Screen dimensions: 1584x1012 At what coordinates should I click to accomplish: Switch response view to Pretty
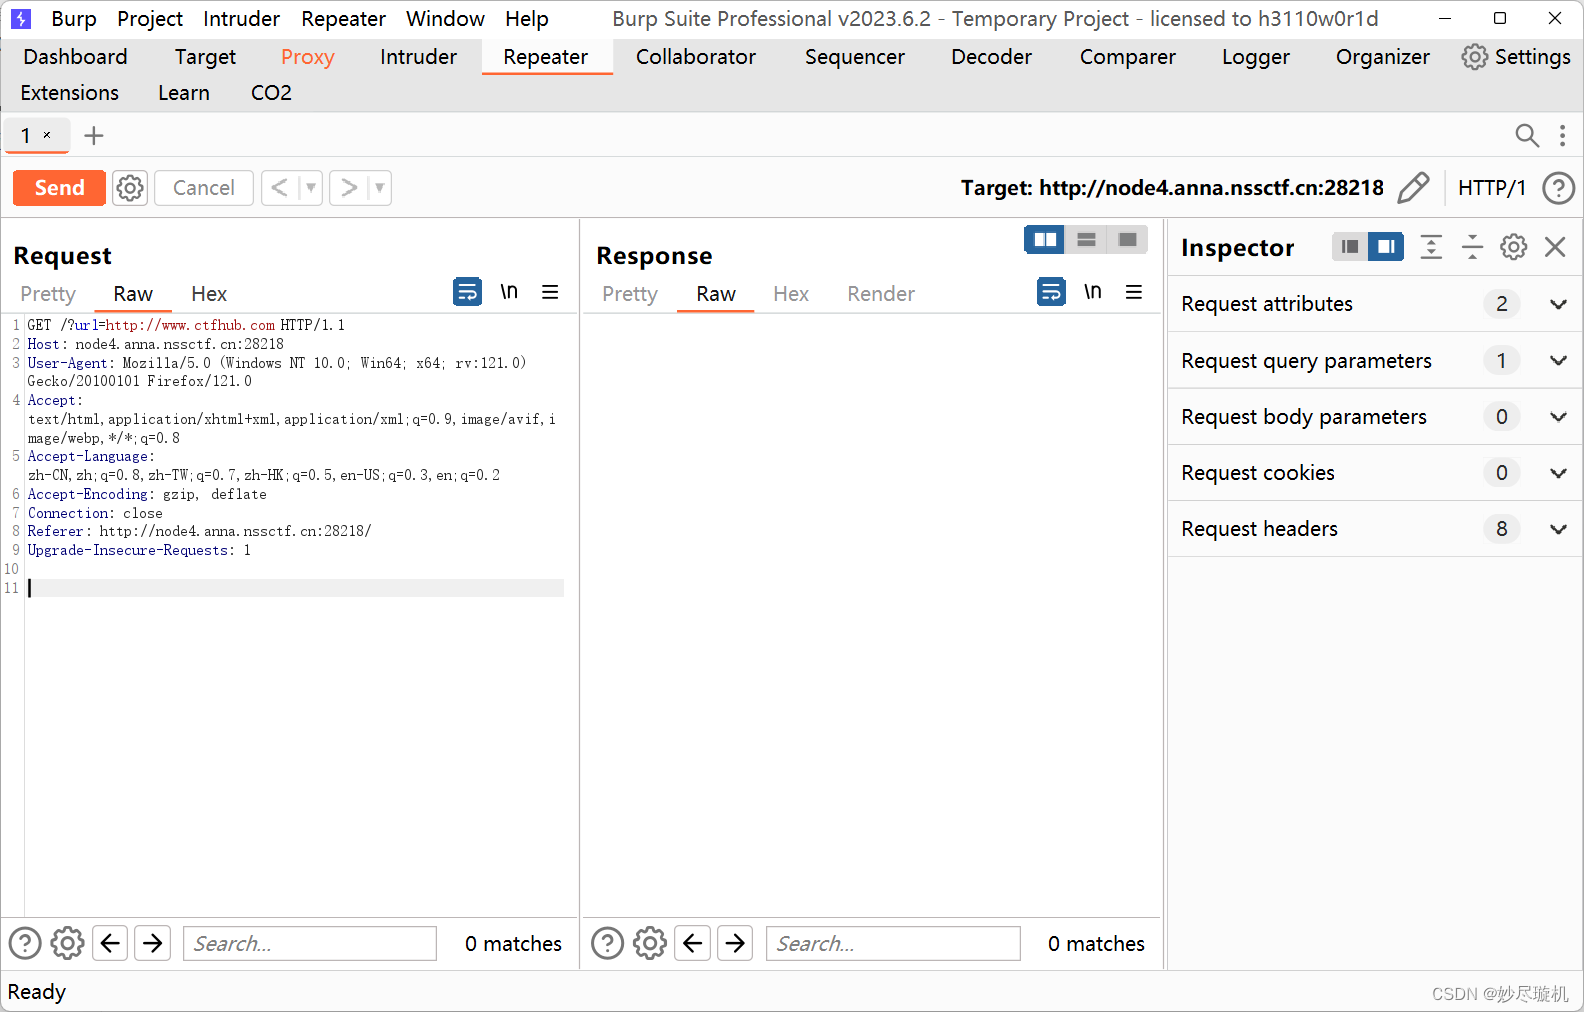pos(630,294)
